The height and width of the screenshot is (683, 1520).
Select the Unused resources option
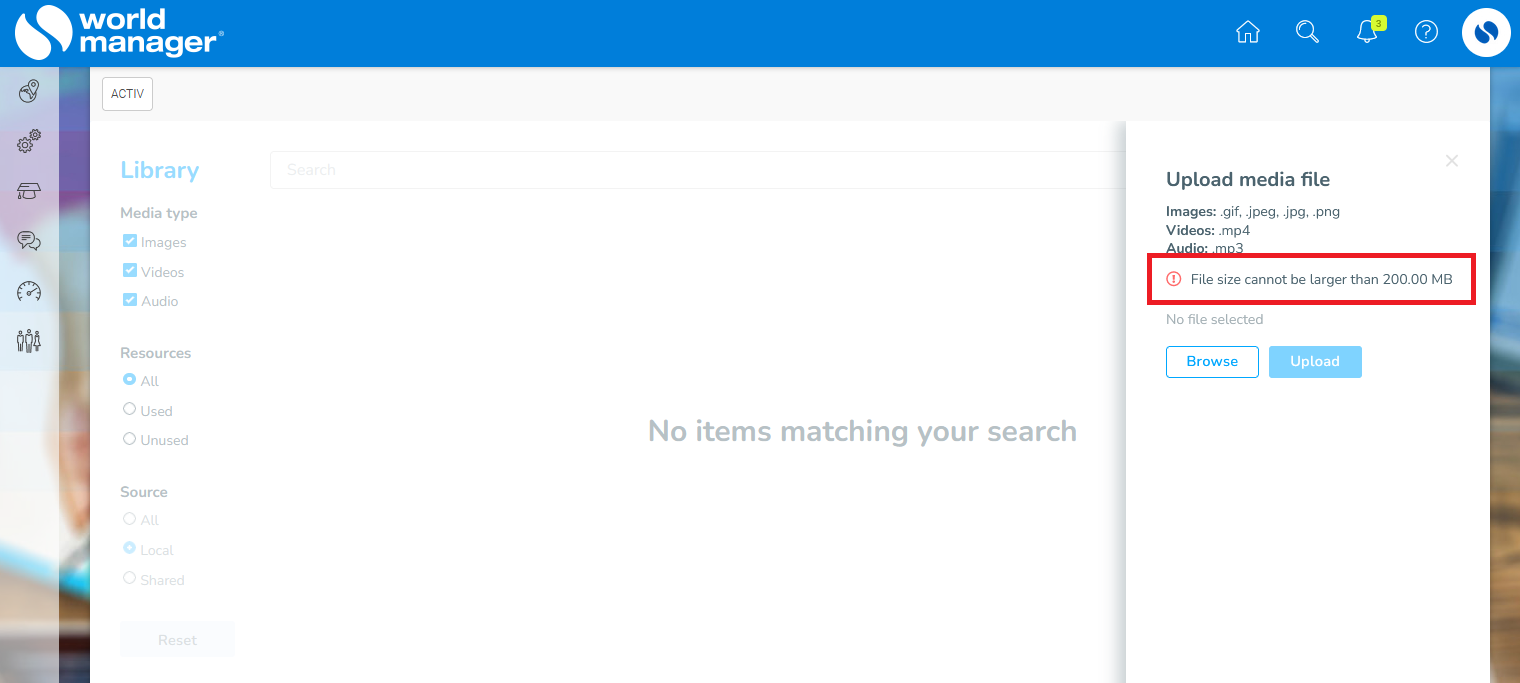129,438
